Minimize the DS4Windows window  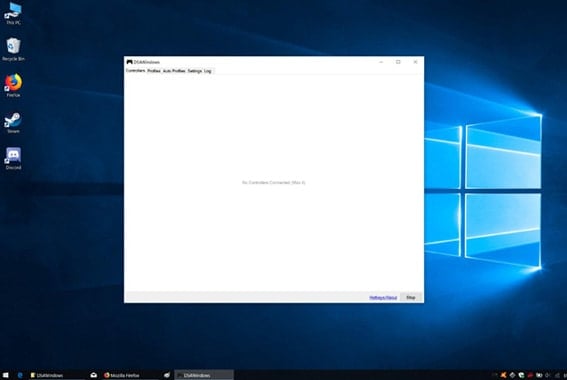click(x=381, y=62)
